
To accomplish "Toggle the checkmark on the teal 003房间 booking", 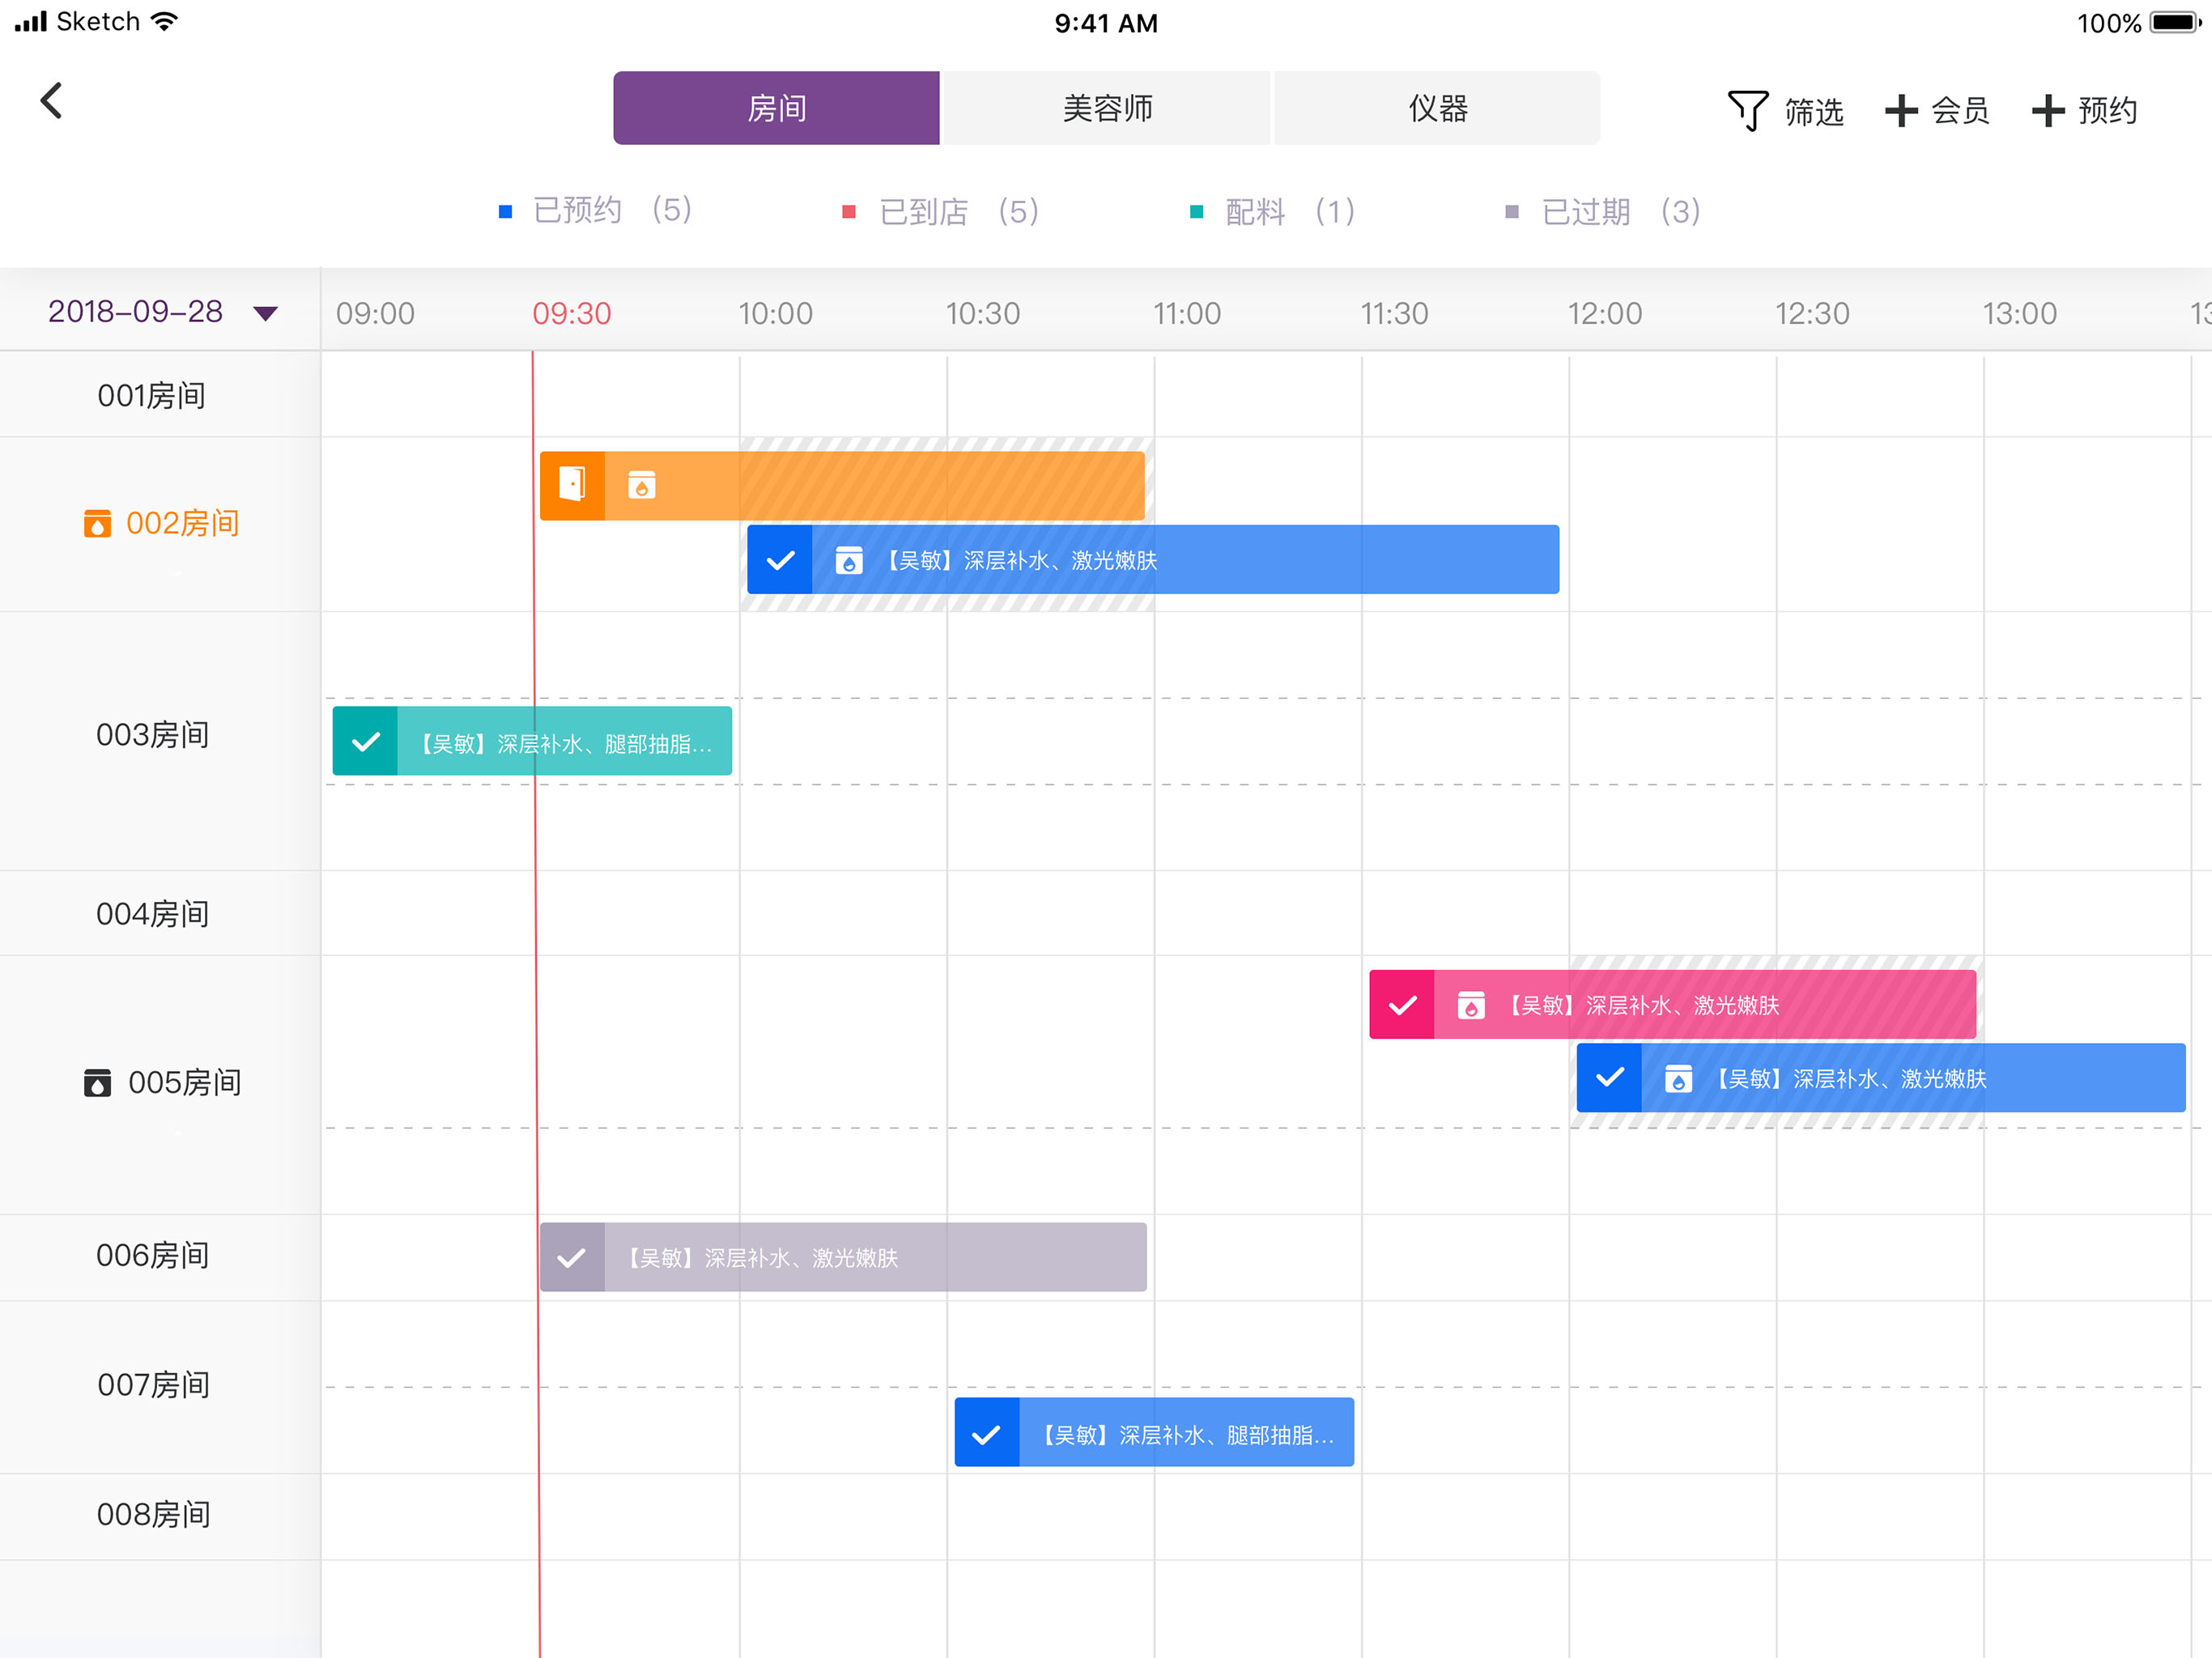I will click(365, 741).
